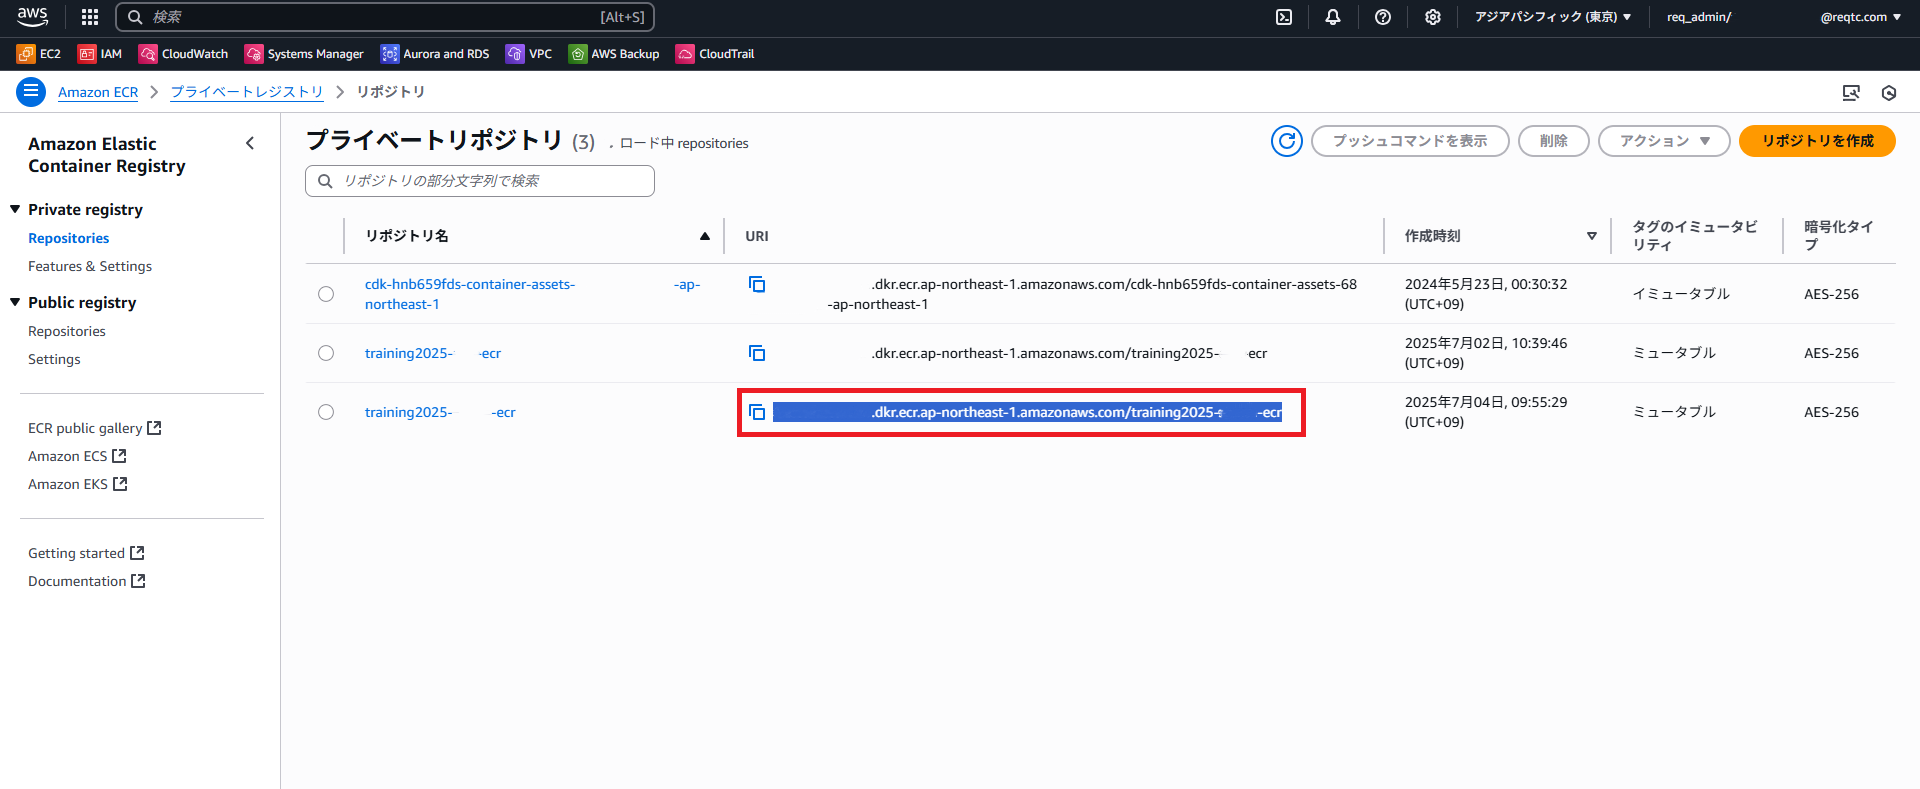Open Amazon ECS external link

(77, 456)
